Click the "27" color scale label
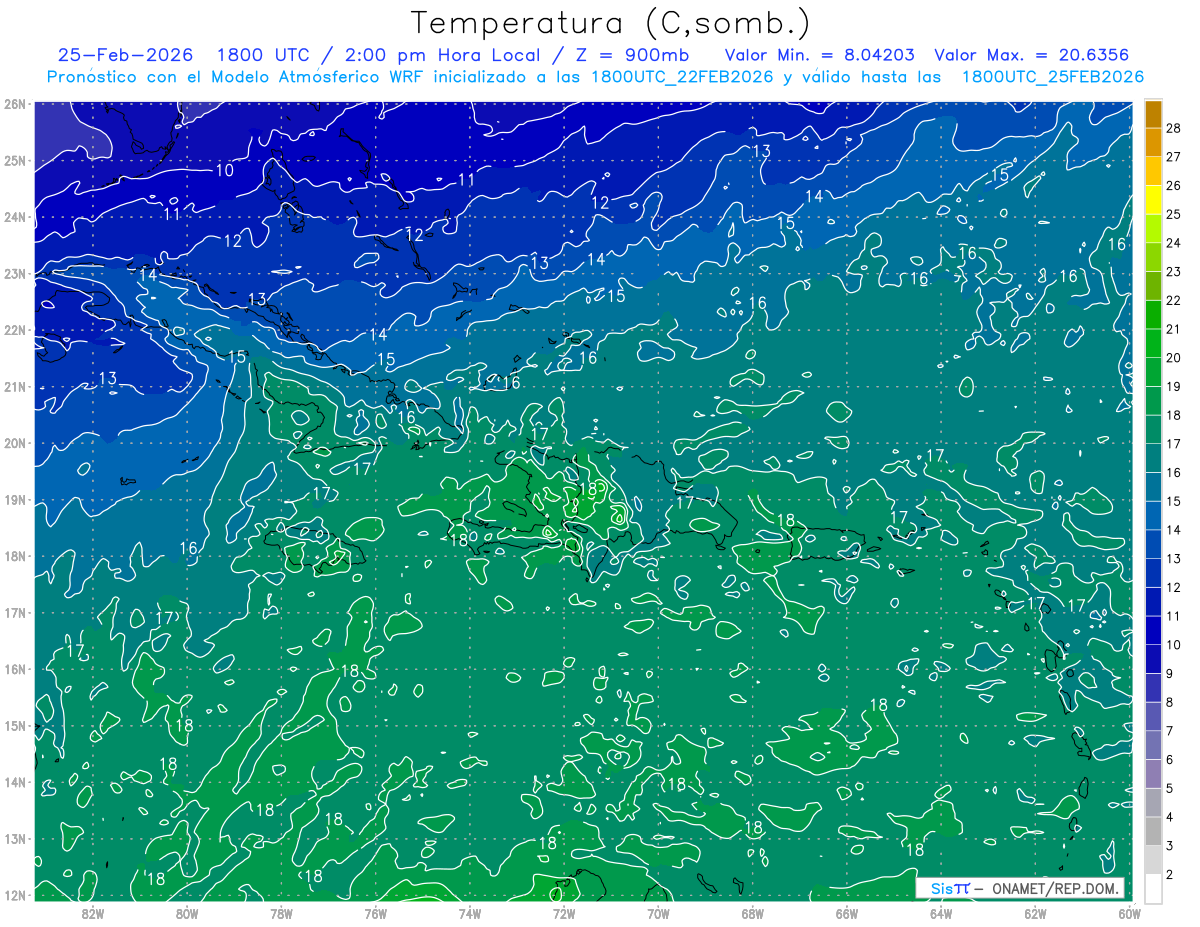This screenshot has height=927, width=1200. 1174,157
